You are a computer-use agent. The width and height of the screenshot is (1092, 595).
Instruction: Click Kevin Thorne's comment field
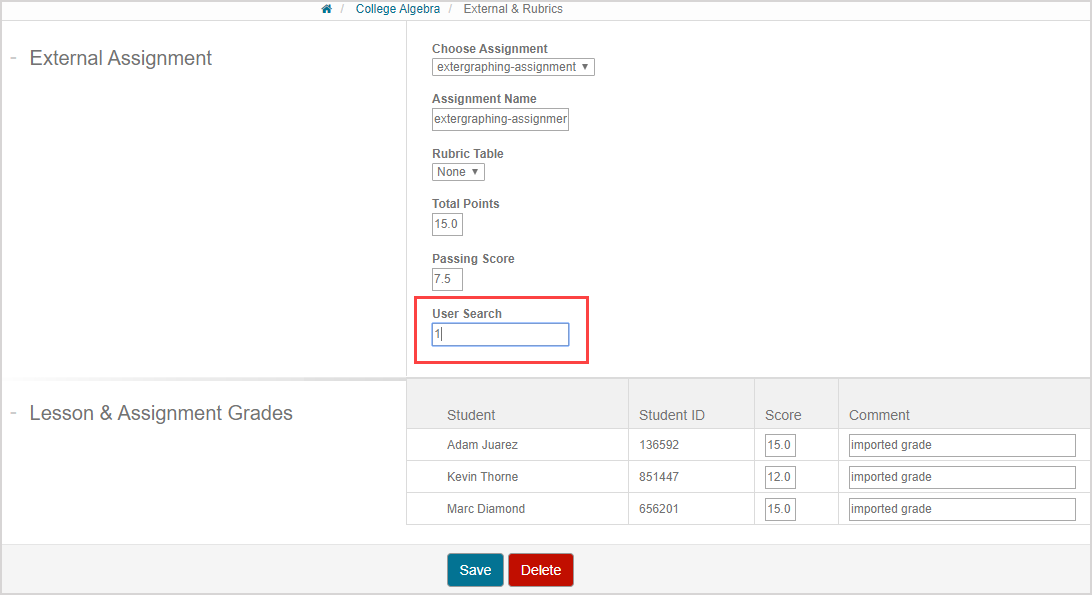click(x=961, y=477)
